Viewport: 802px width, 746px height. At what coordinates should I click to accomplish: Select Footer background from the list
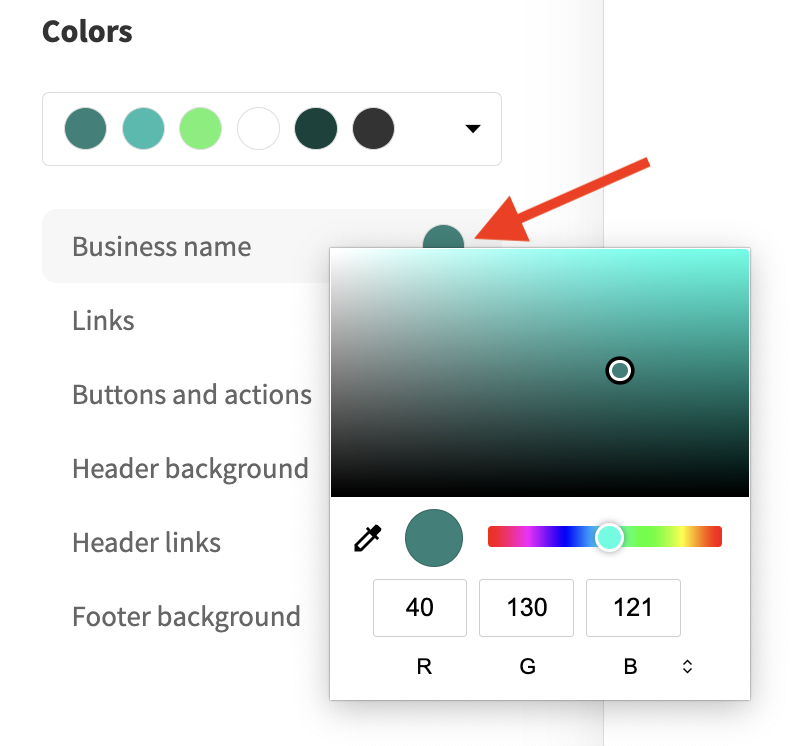(x=186, y=616)
